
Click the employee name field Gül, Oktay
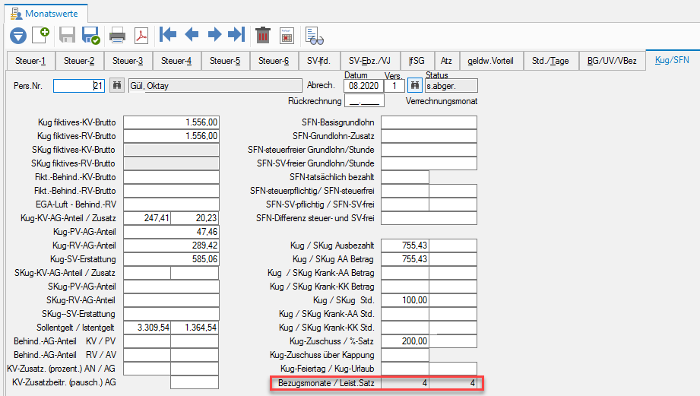215,86
